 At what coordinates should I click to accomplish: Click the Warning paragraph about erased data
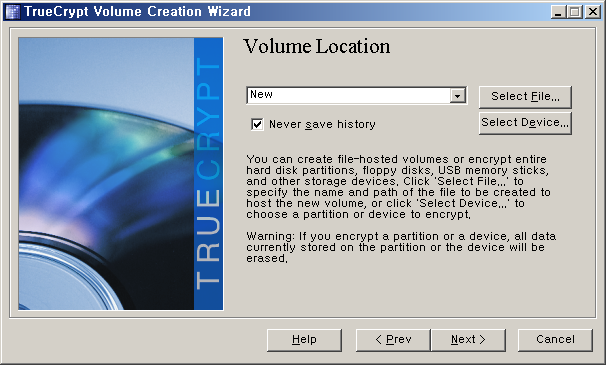401,247
